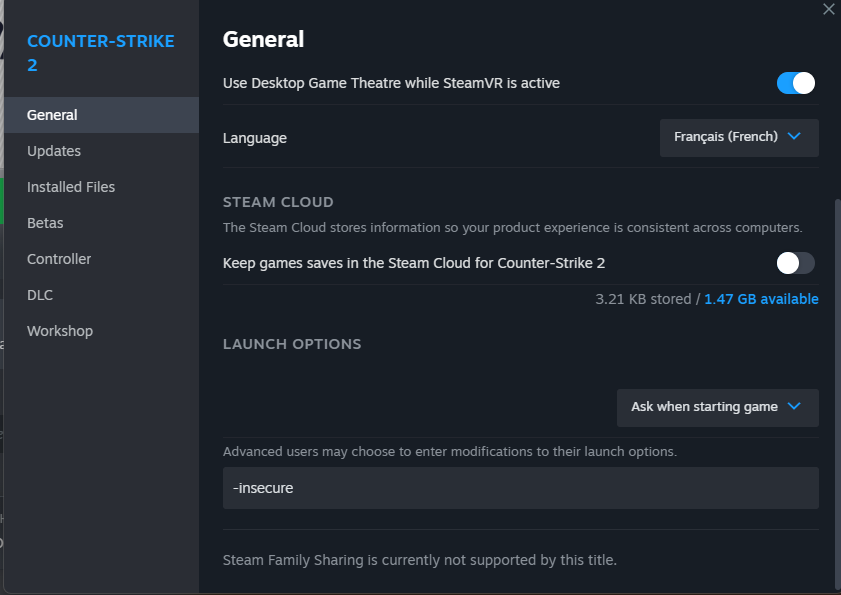Open the Controller settings tab
This screenshot has width=841, height=595.
click(59, 259)
